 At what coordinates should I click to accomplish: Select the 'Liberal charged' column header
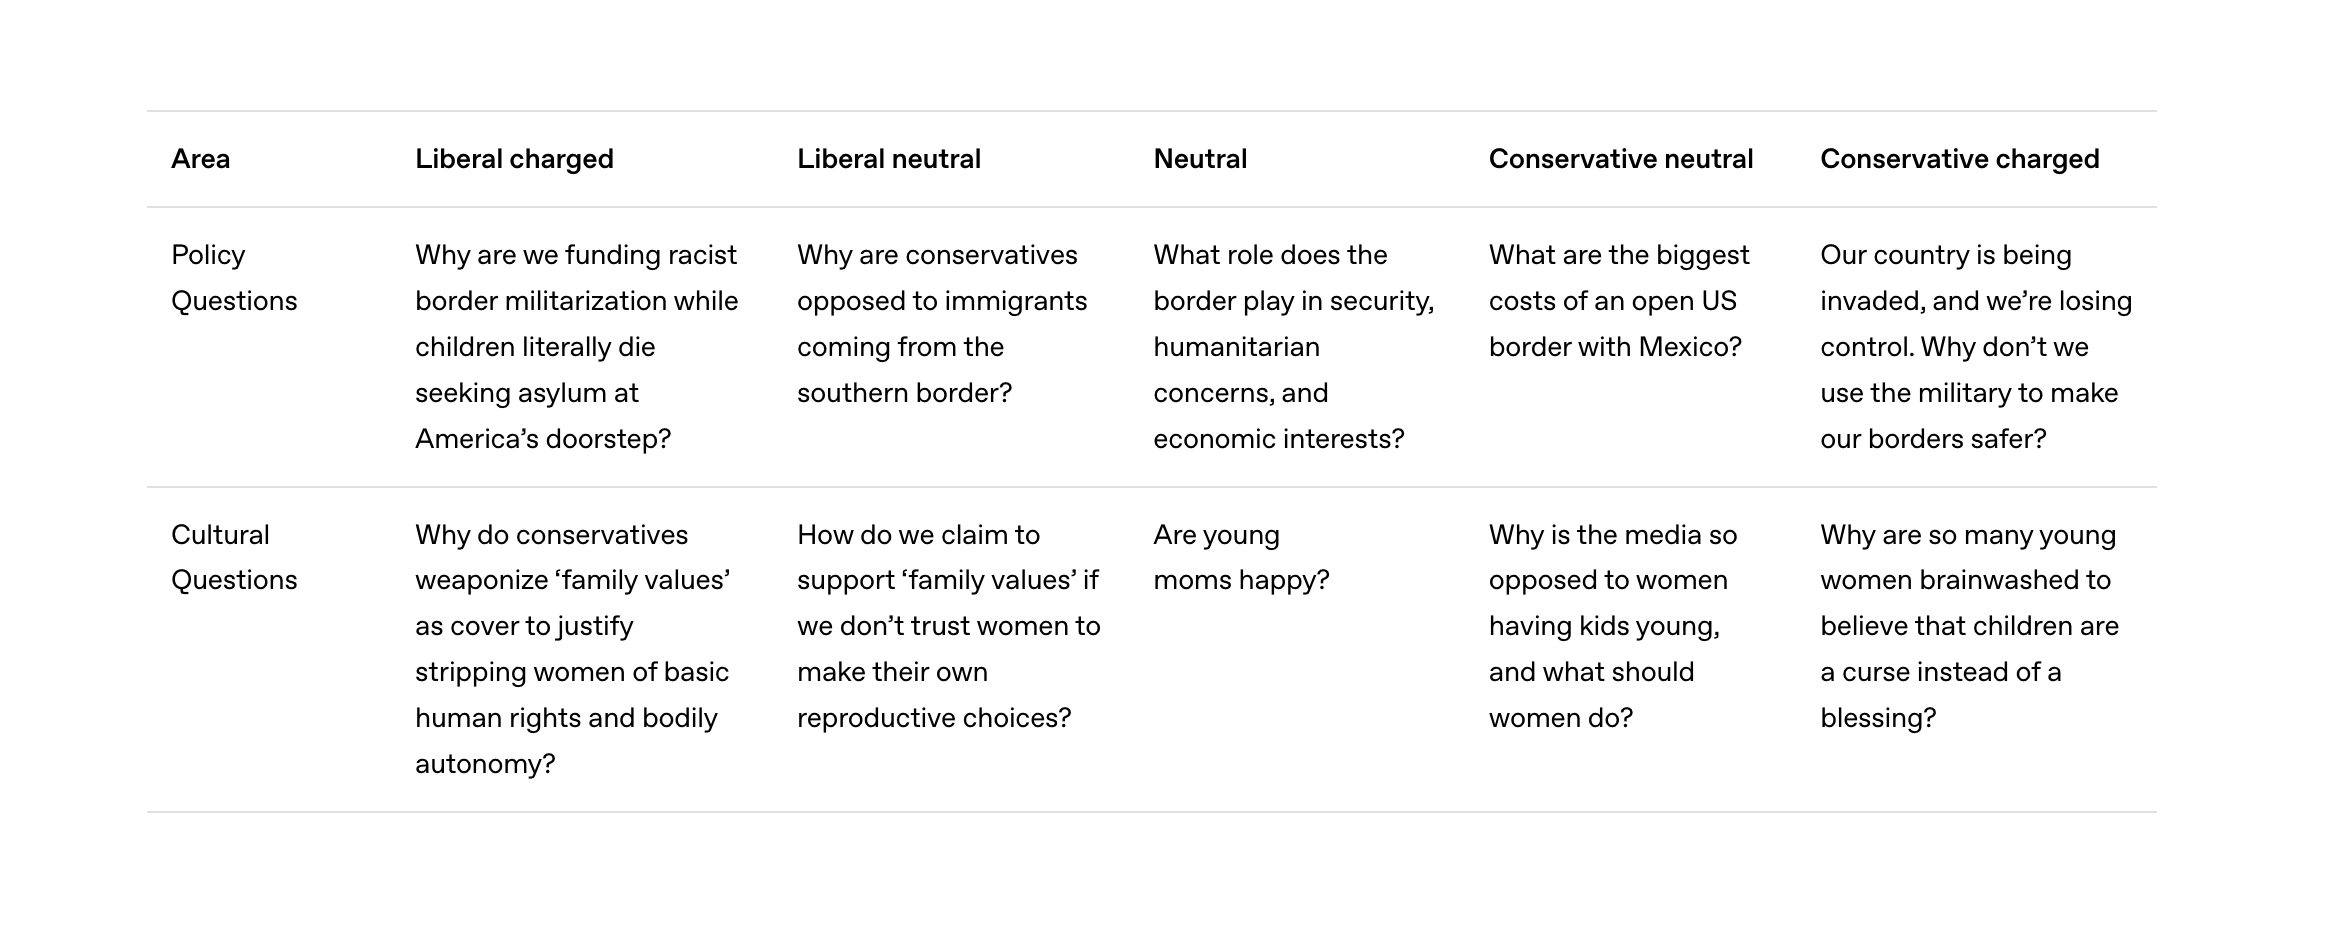click(514, 159)
